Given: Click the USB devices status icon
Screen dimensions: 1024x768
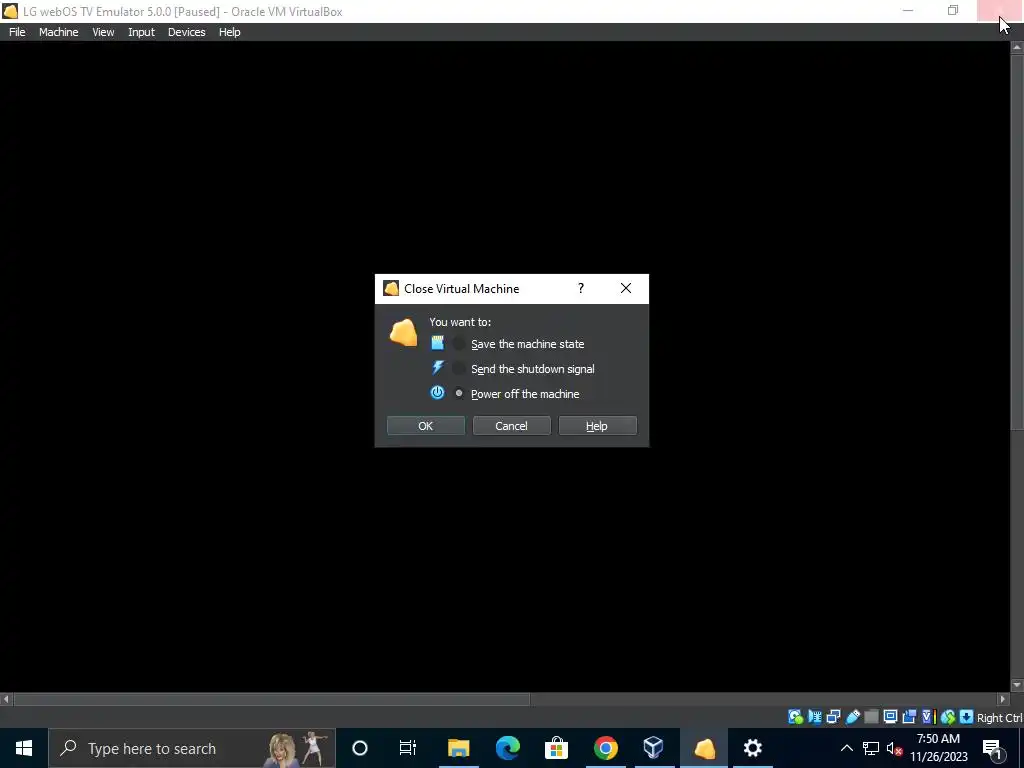Looking at the screenshot, I should pyautogui.click(x=853, y=717).
